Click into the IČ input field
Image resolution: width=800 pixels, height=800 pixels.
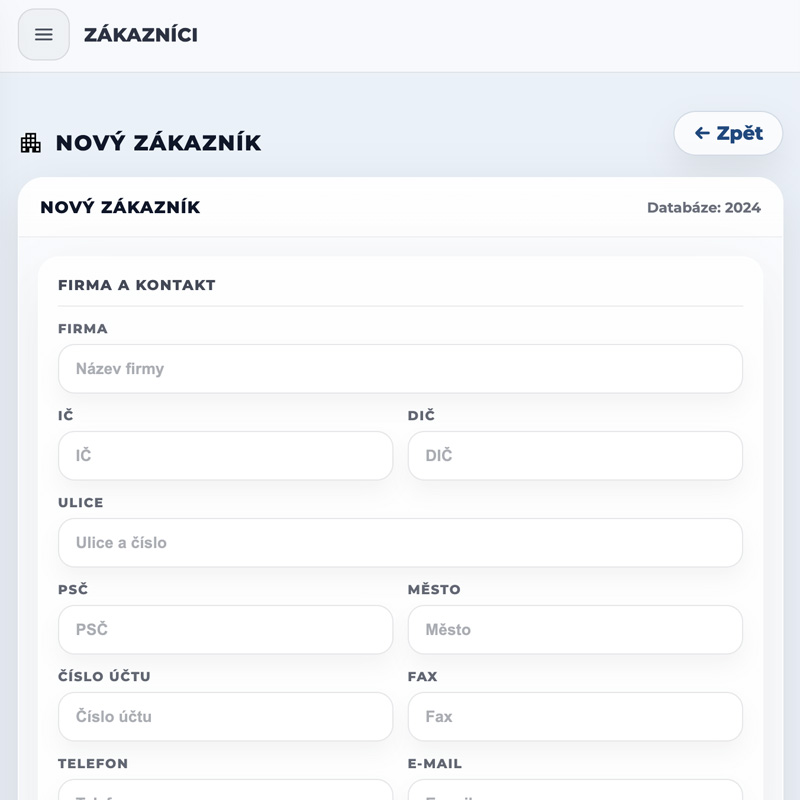(225, 456)
